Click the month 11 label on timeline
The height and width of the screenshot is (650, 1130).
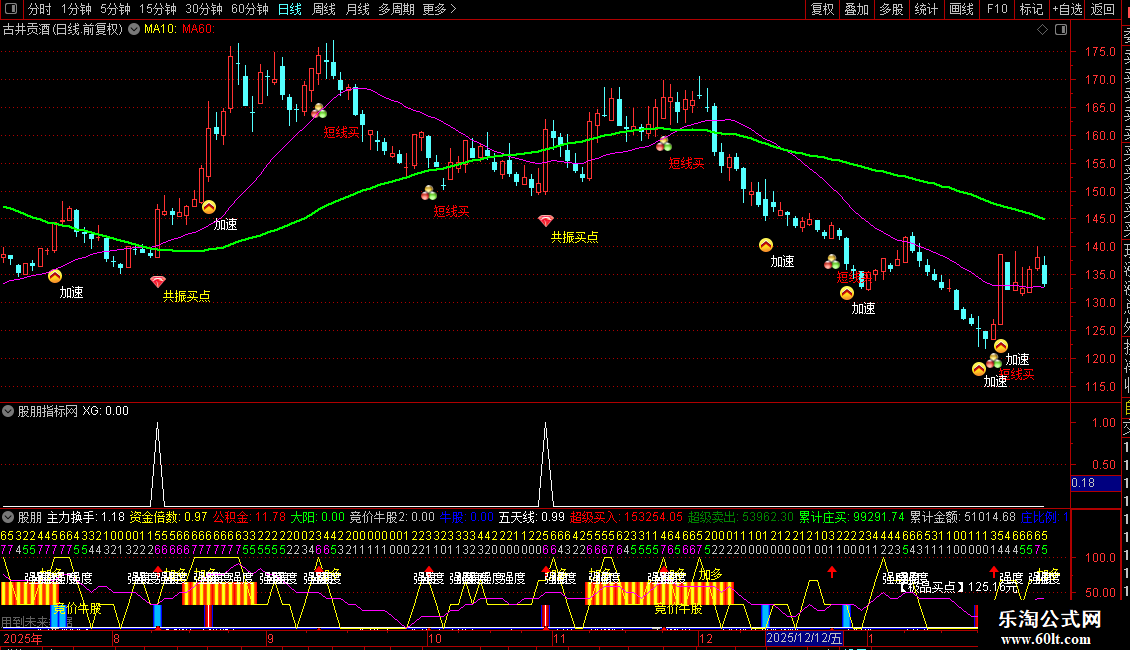[x=559, y=638]
